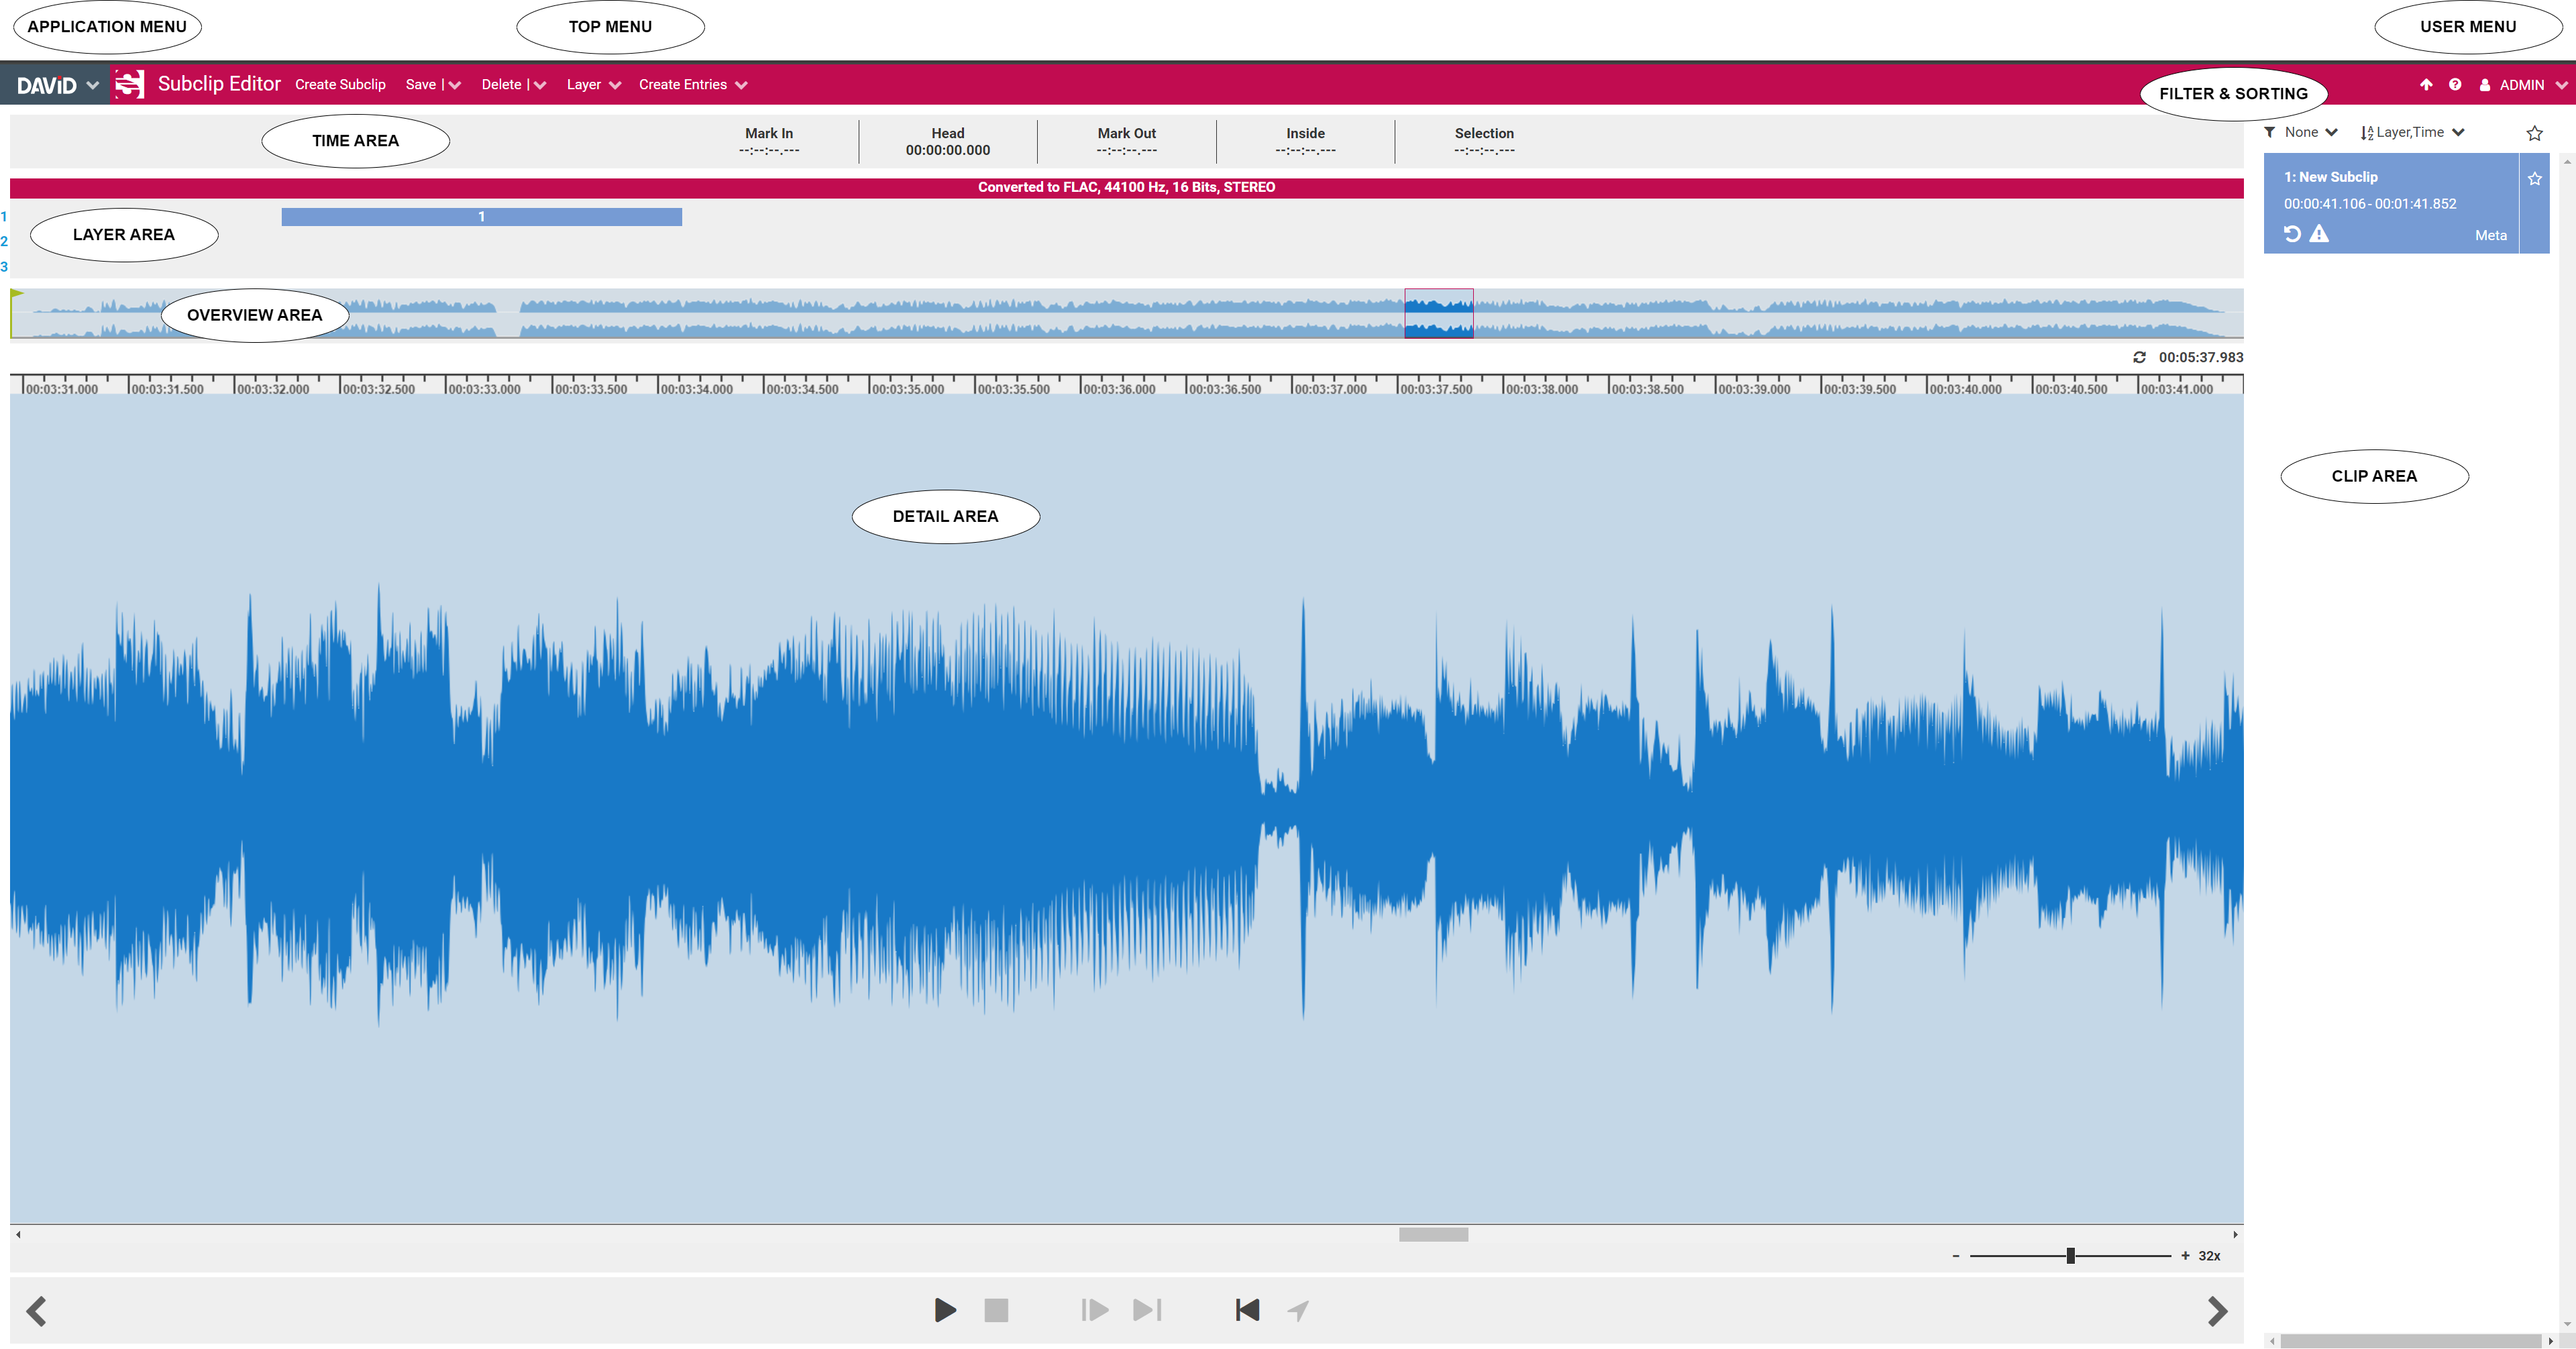The width and height of the screenshot is (2576, 1349).
Task: Click the Subclip Editor logo icon
Action: (130, 84)
